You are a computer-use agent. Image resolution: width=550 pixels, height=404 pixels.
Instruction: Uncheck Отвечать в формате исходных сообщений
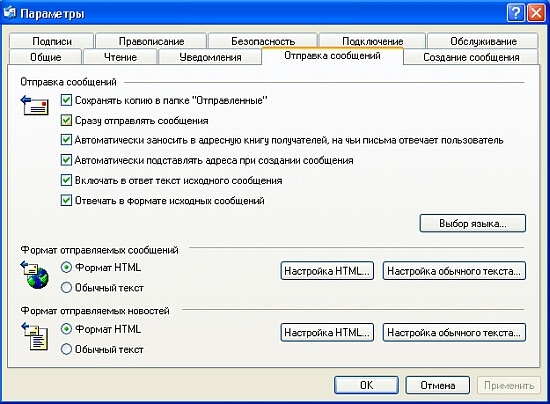click(66, 200)
